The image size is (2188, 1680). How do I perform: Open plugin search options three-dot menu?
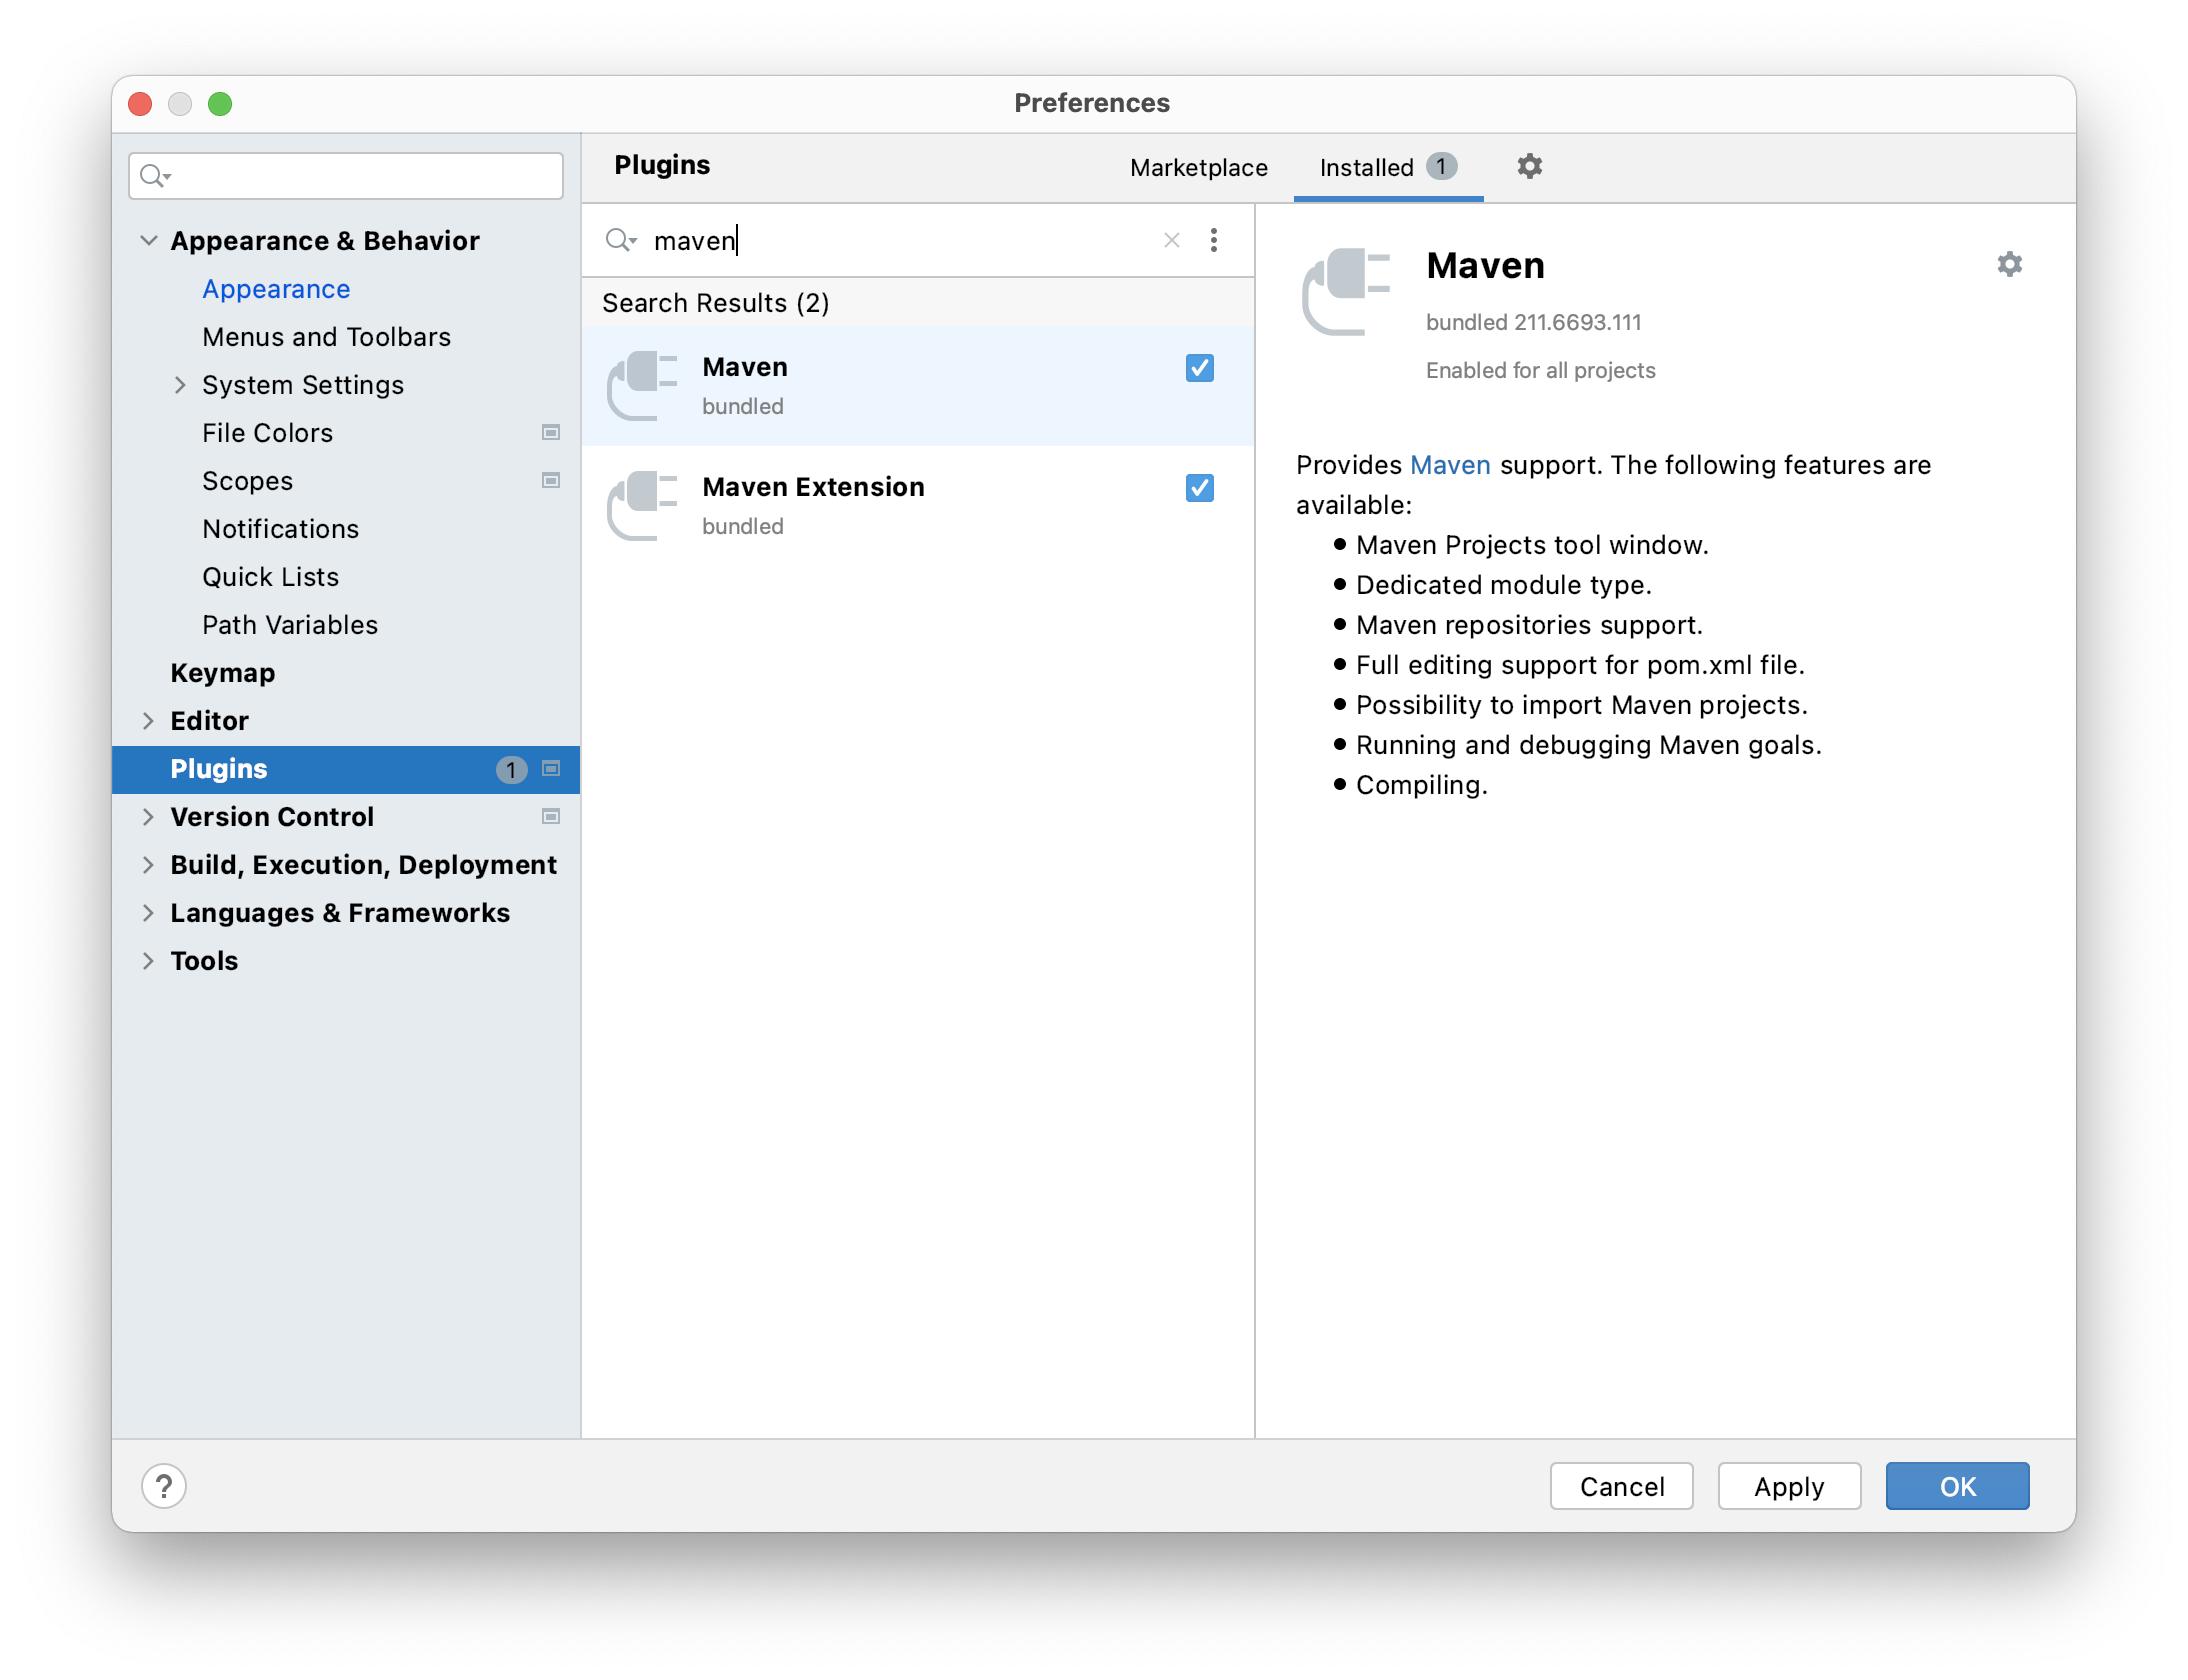pyautogui.click(x=1213, y=240)
